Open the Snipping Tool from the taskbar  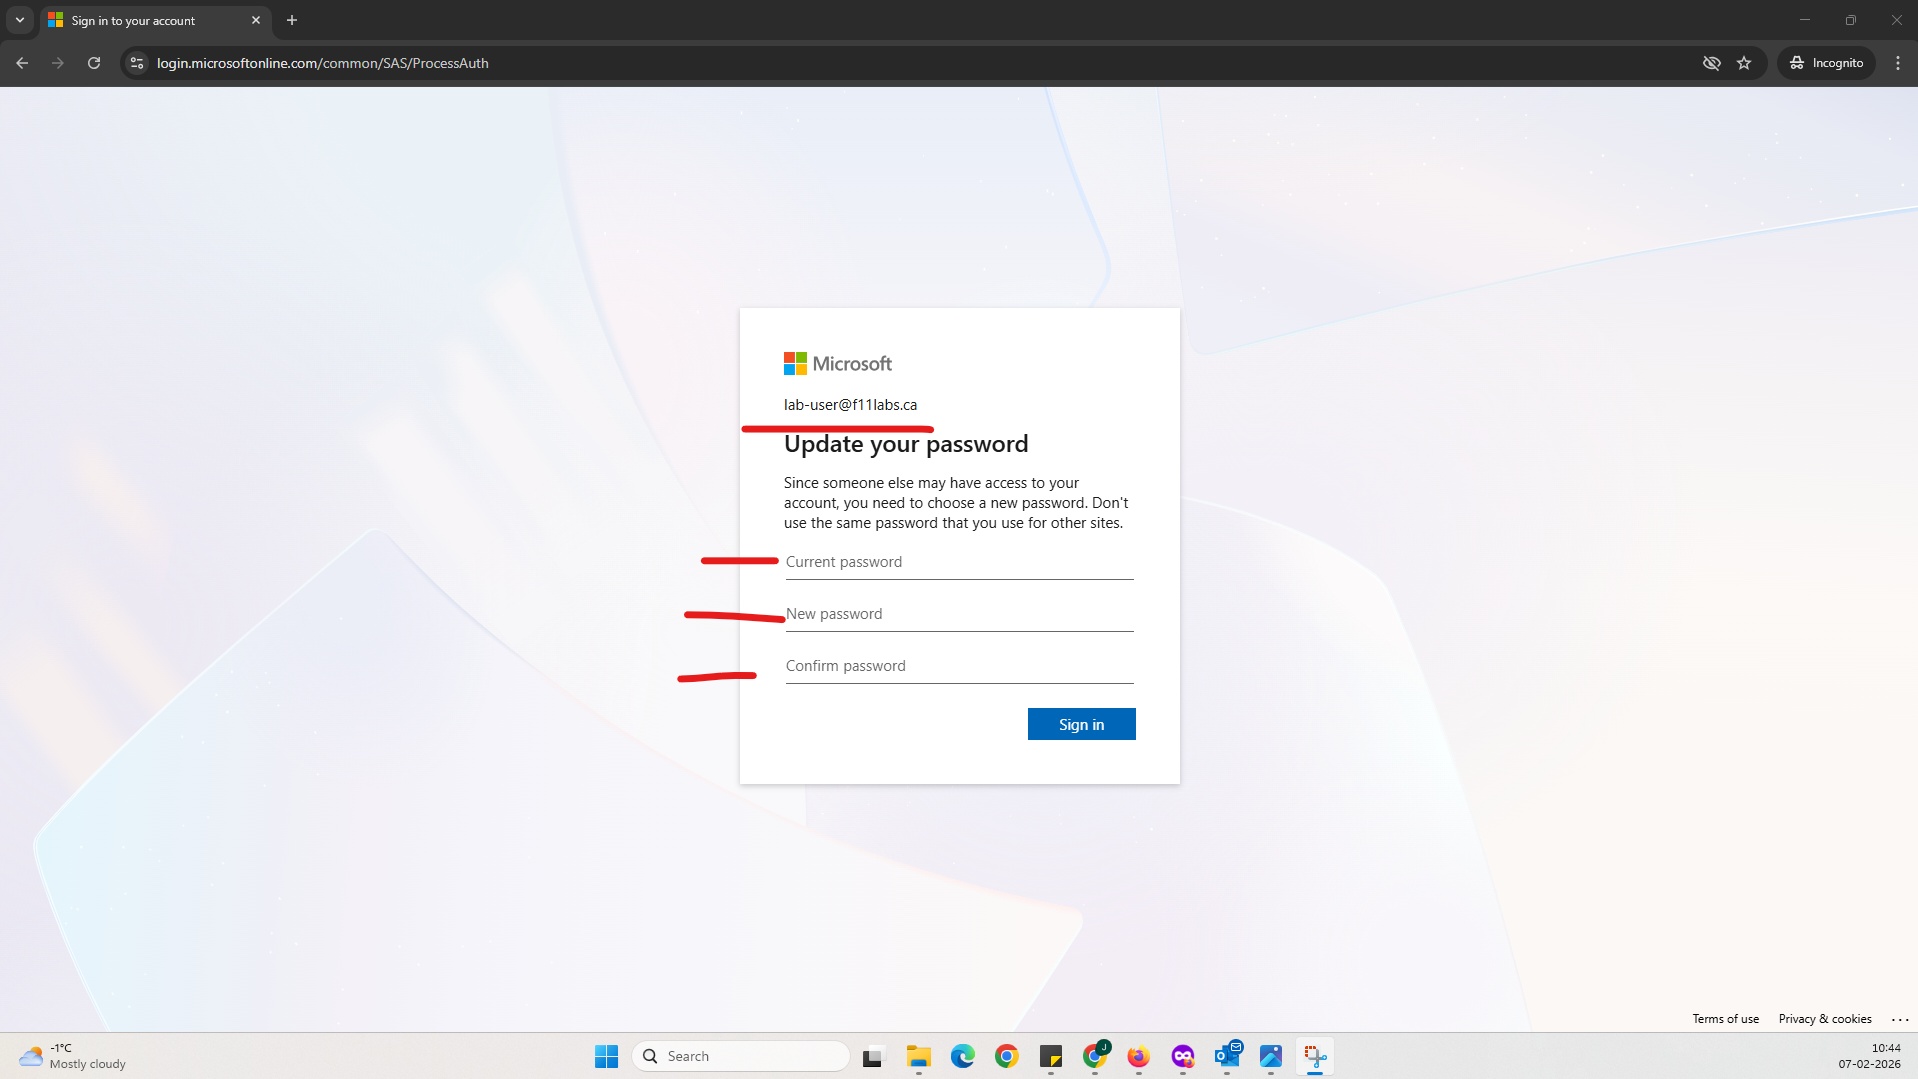point(1313,1056)
